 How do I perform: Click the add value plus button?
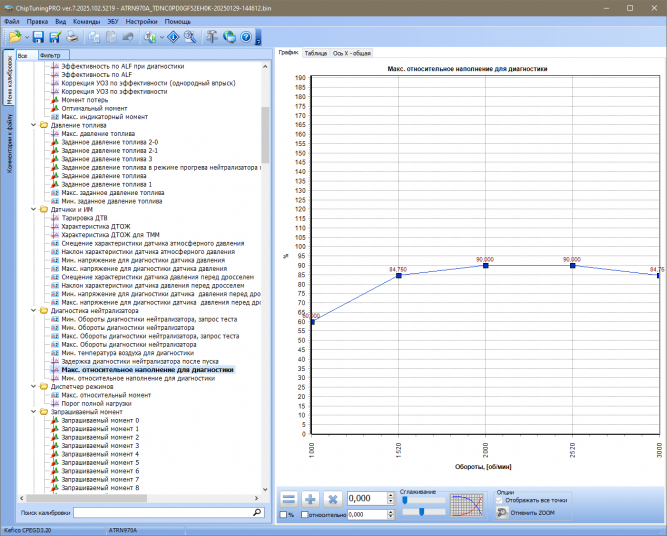coord(311,499)
